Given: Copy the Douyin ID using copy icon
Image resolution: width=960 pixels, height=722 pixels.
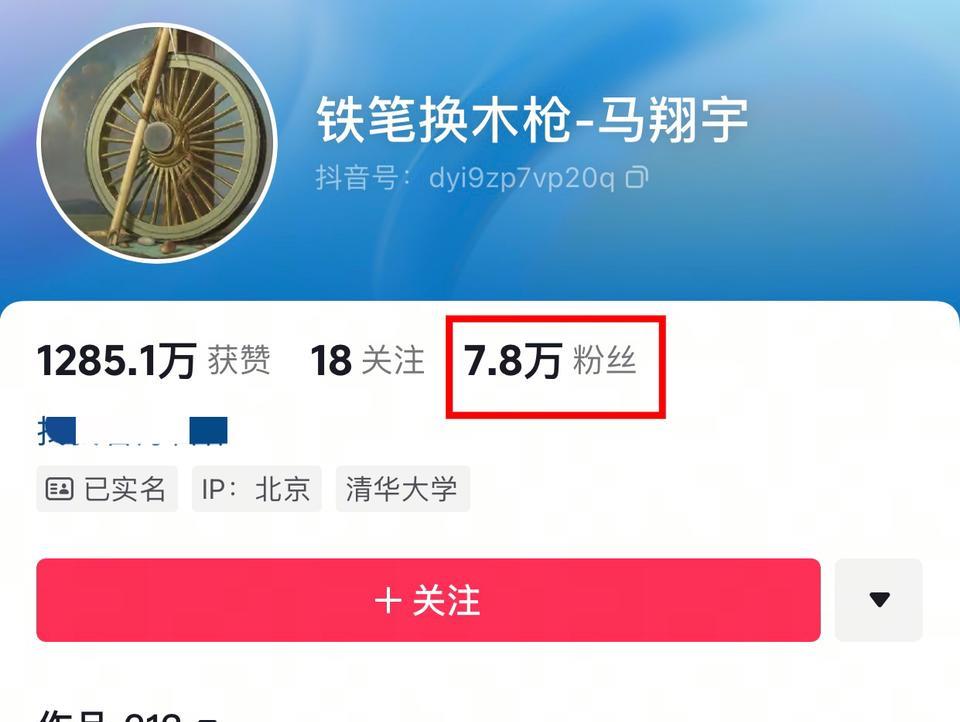Looking at the screenshot, I should (637, 177).
